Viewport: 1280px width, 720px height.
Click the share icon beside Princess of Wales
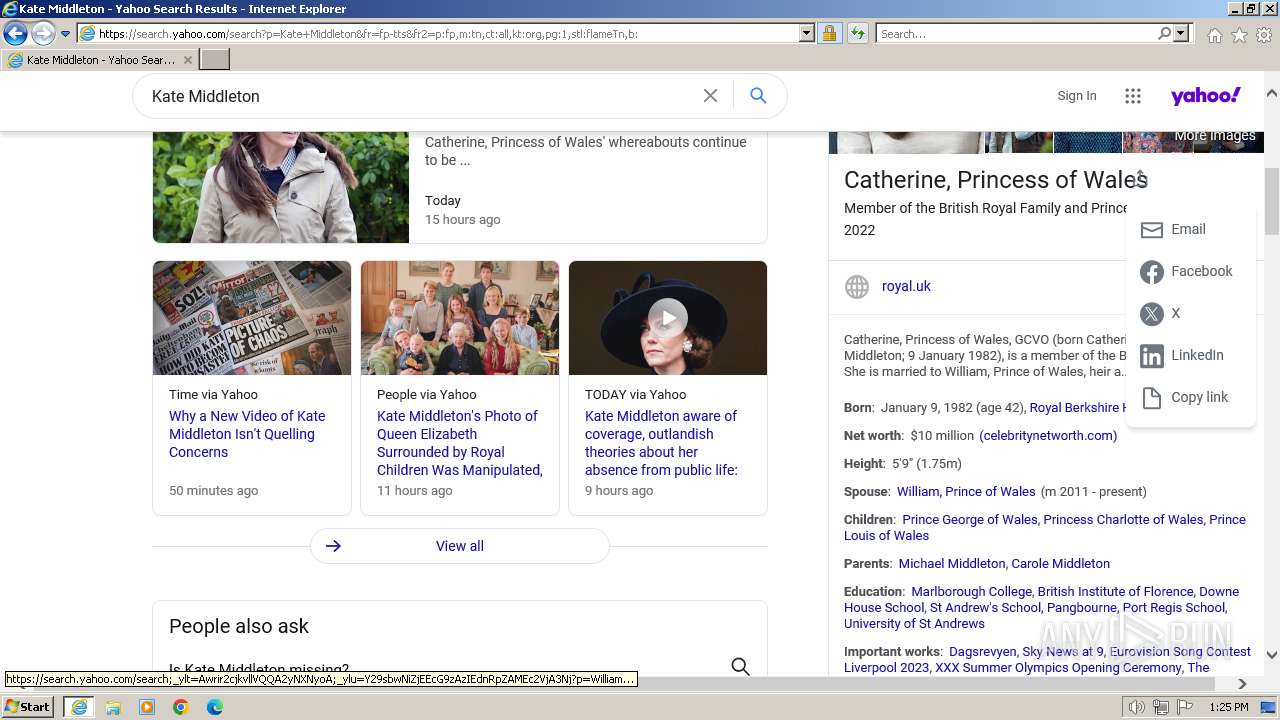[1140, 178]
